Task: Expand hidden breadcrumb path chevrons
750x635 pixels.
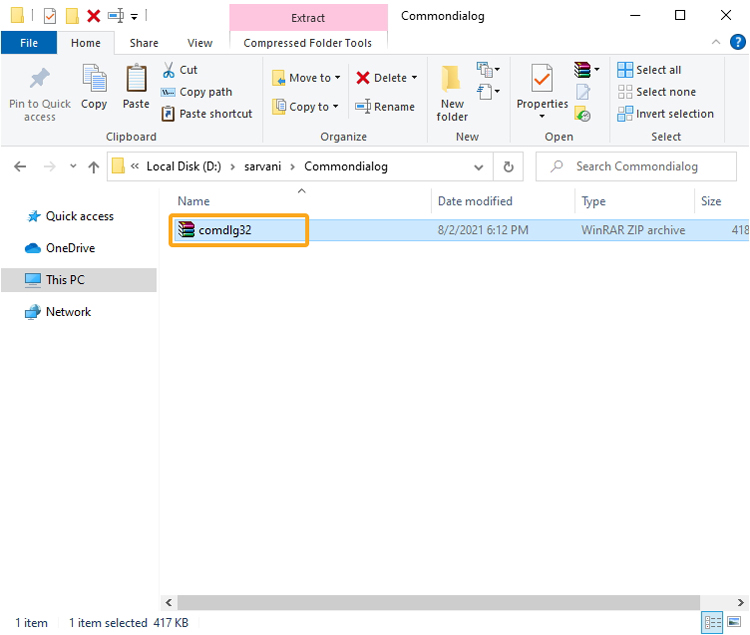Action: [134, 166]
